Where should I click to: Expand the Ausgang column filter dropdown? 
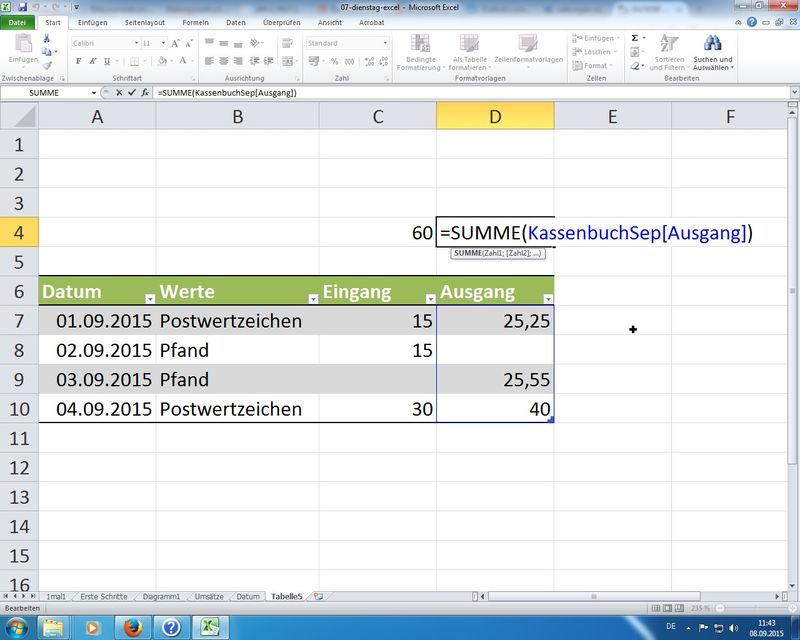point(547,299)
